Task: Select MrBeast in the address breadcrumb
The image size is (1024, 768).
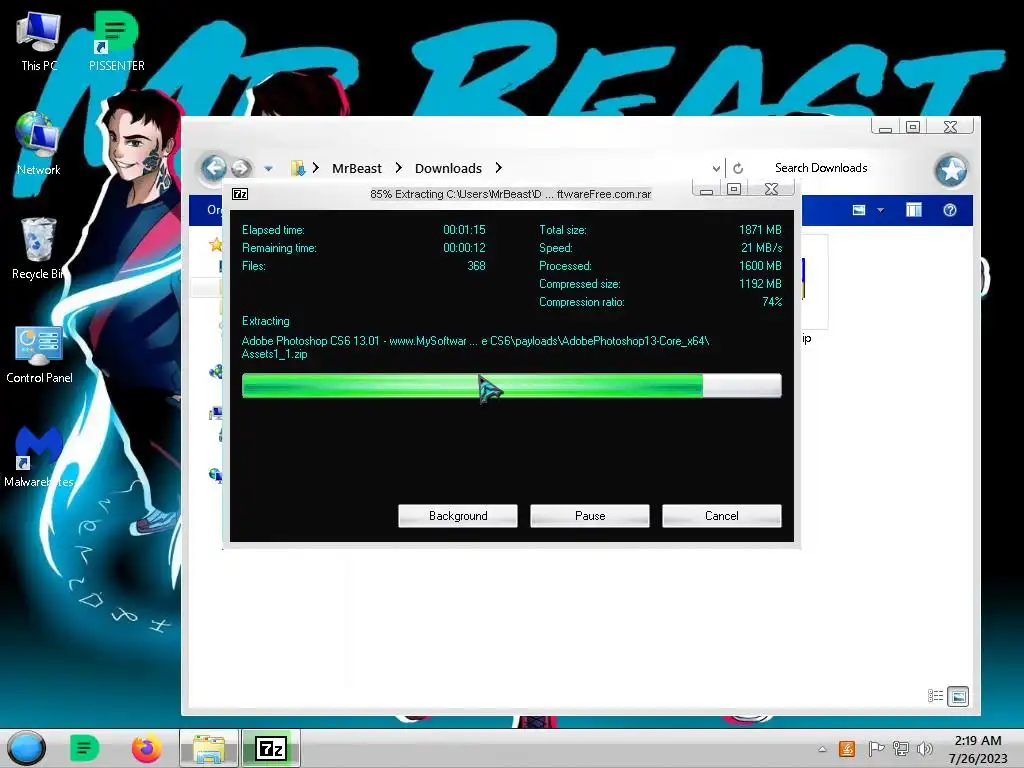Action: point(357,168)
